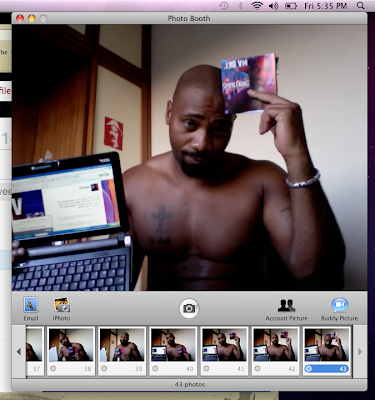Show date and time menu

(325, 6)
